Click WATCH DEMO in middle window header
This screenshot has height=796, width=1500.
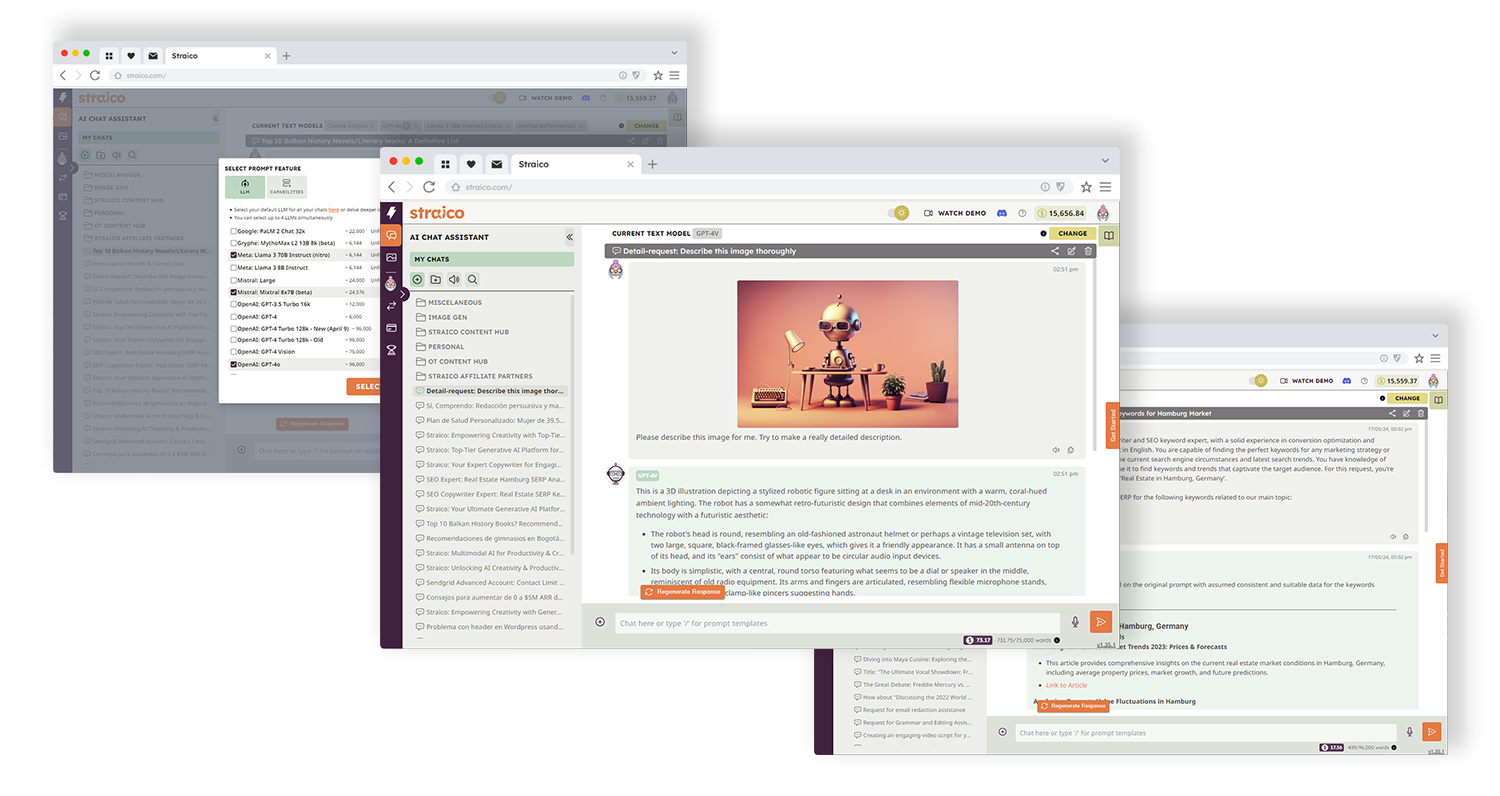[954, 213]
